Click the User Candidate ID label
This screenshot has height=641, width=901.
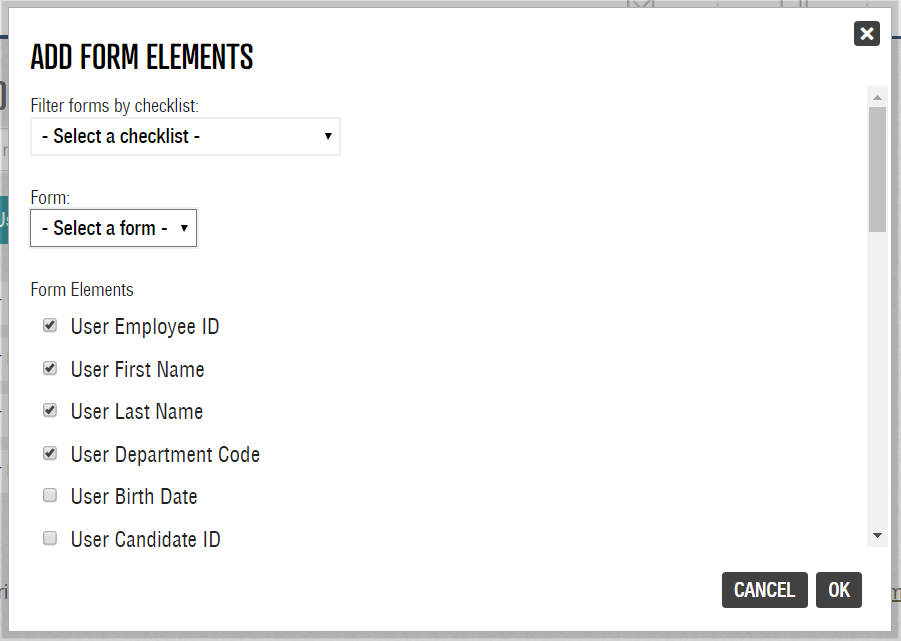point(145,540)
